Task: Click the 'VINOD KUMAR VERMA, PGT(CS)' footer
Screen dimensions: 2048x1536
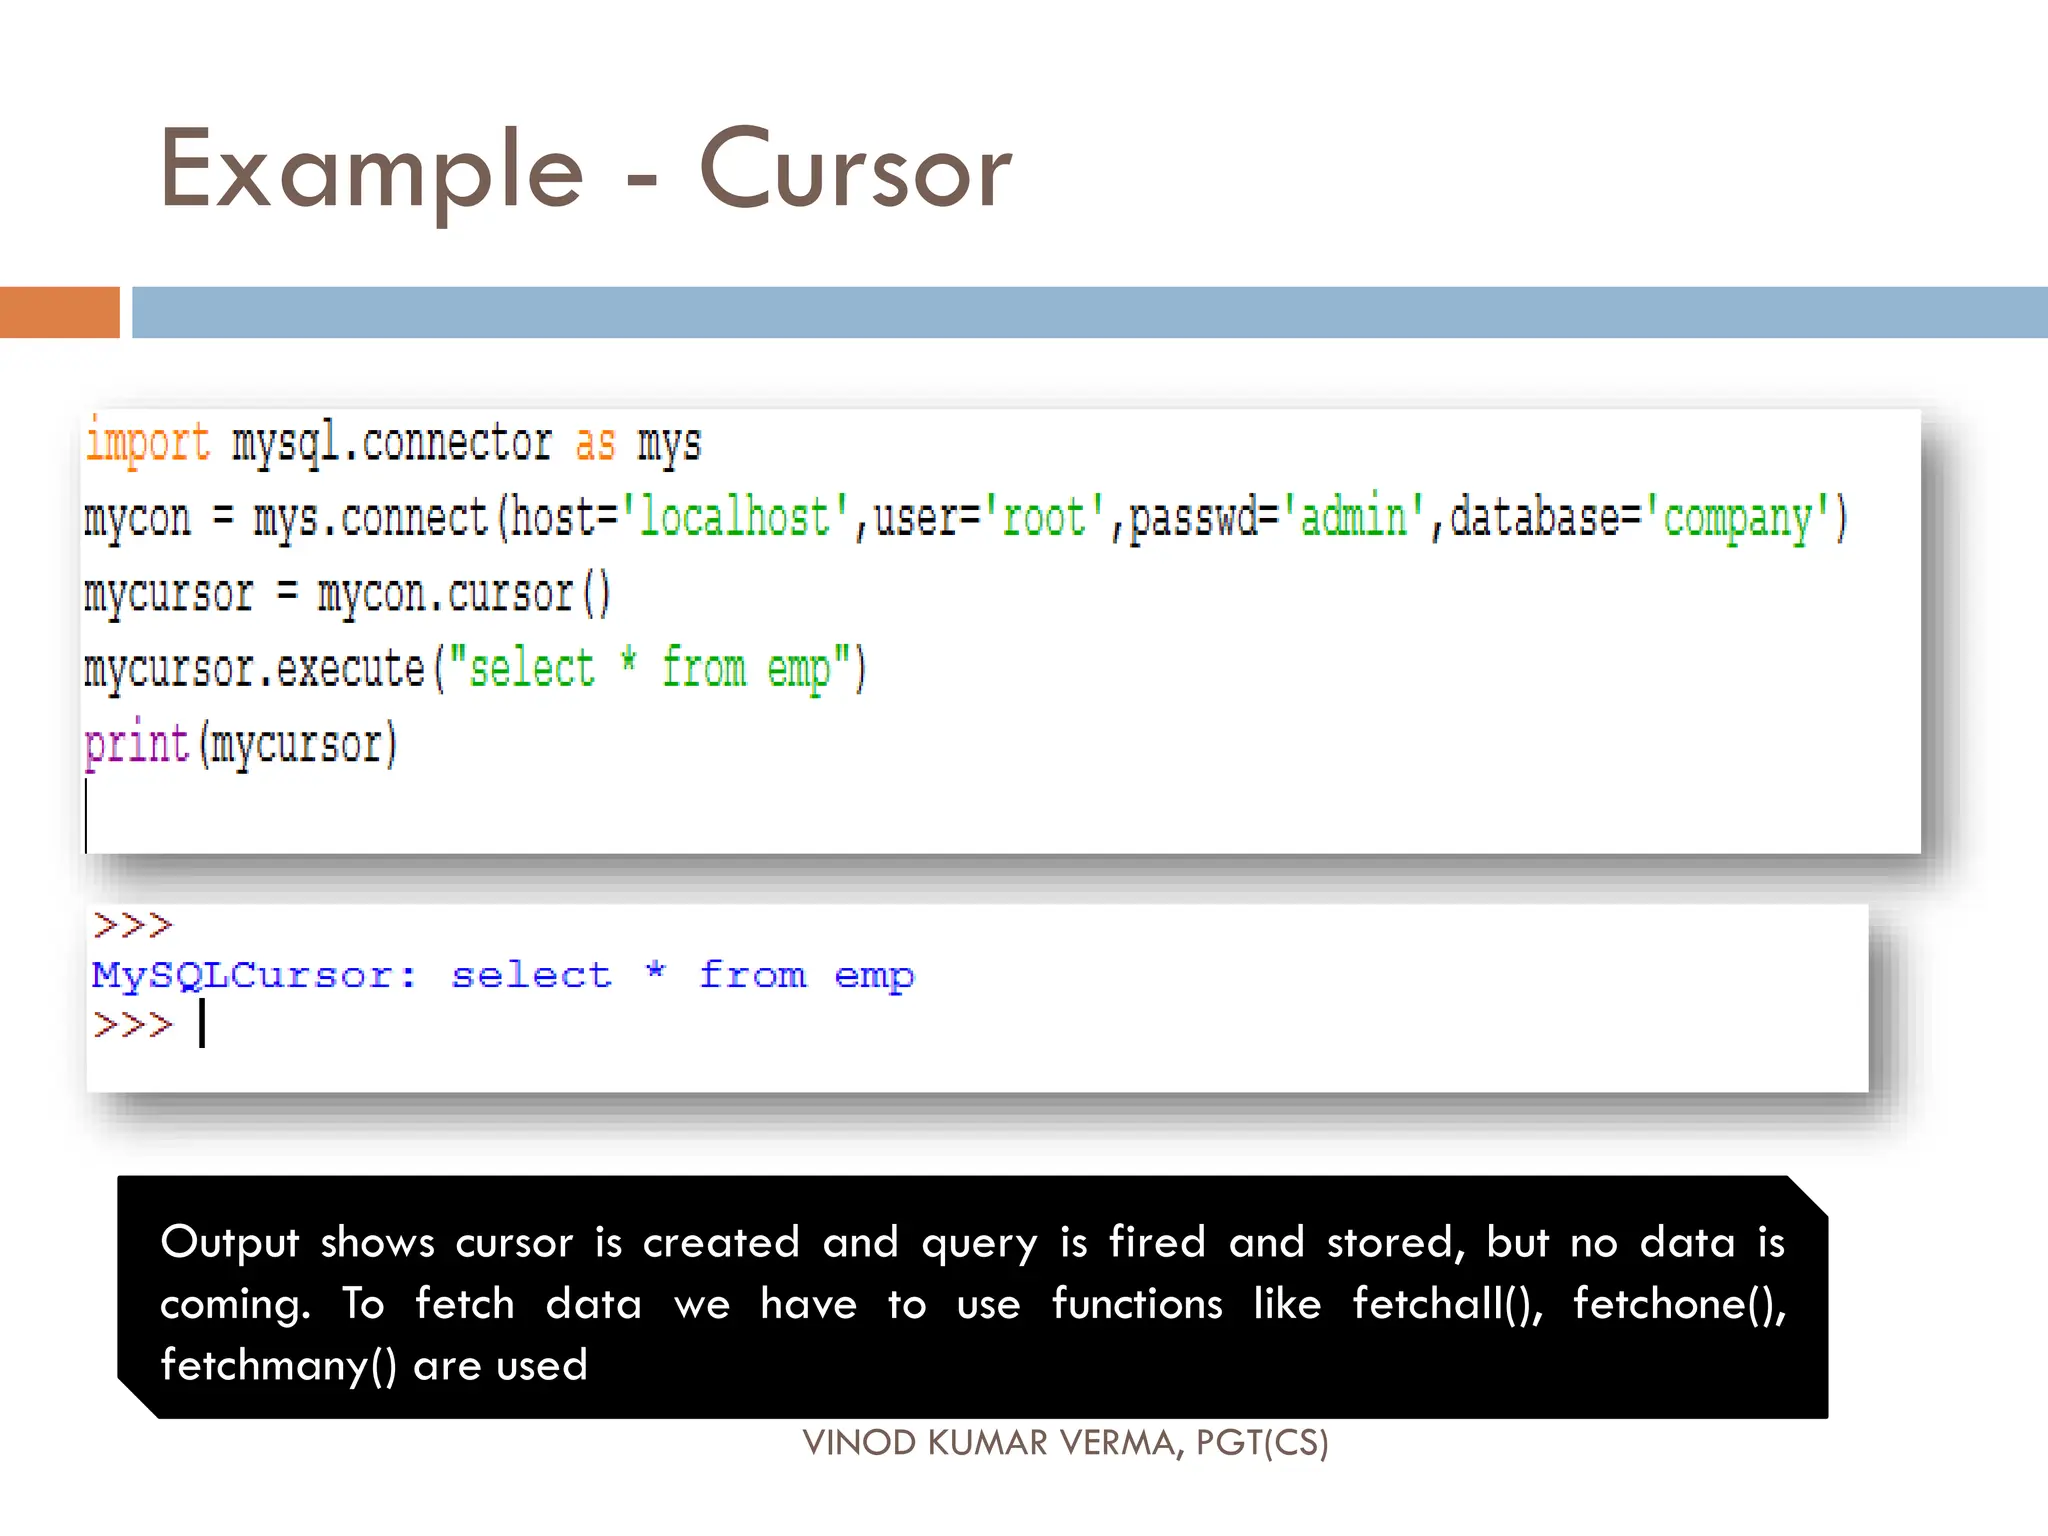Action: pyautogui.click(x=1065, y=1443)
